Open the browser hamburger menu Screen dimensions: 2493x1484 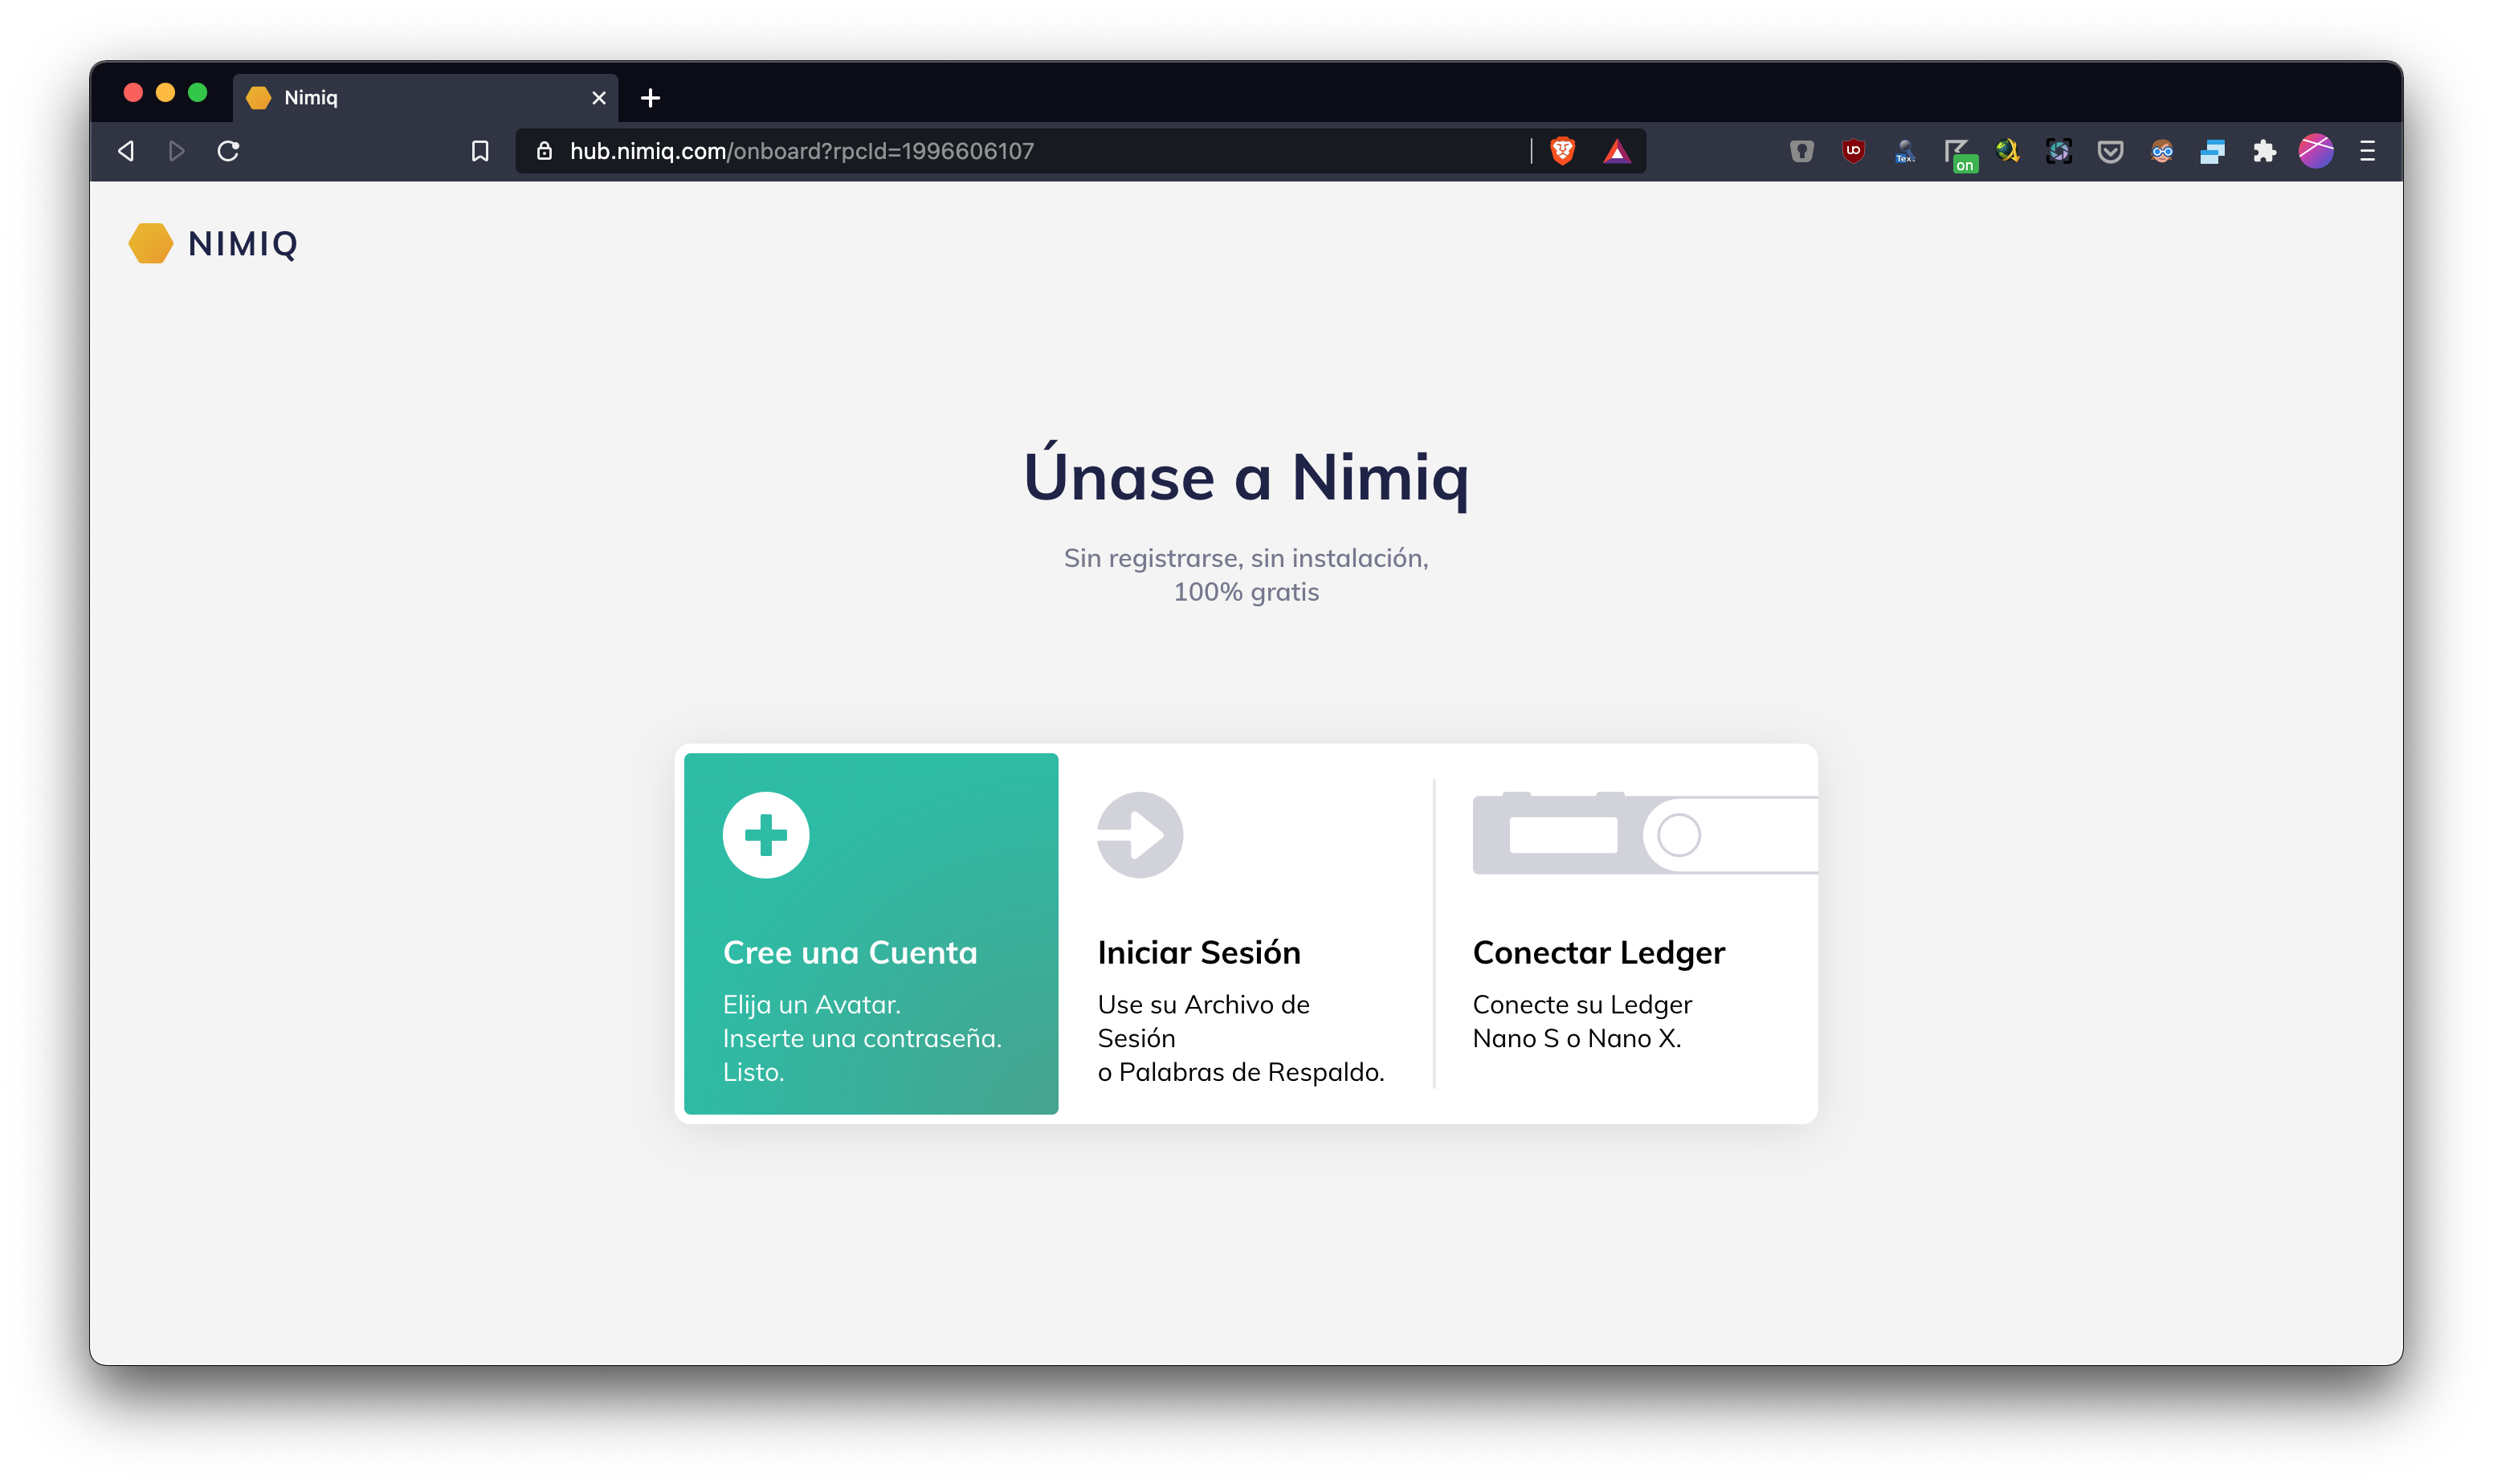click(x=2367, y=151)
